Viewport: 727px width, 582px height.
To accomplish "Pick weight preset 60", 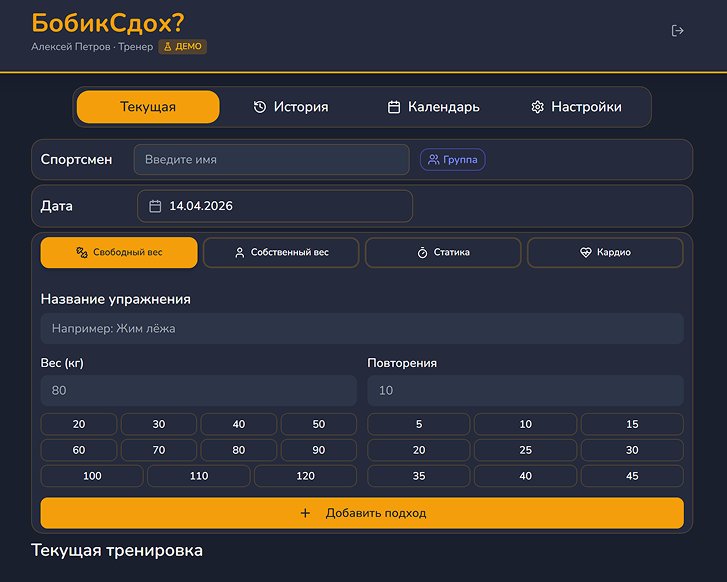I will coord(79,450).
